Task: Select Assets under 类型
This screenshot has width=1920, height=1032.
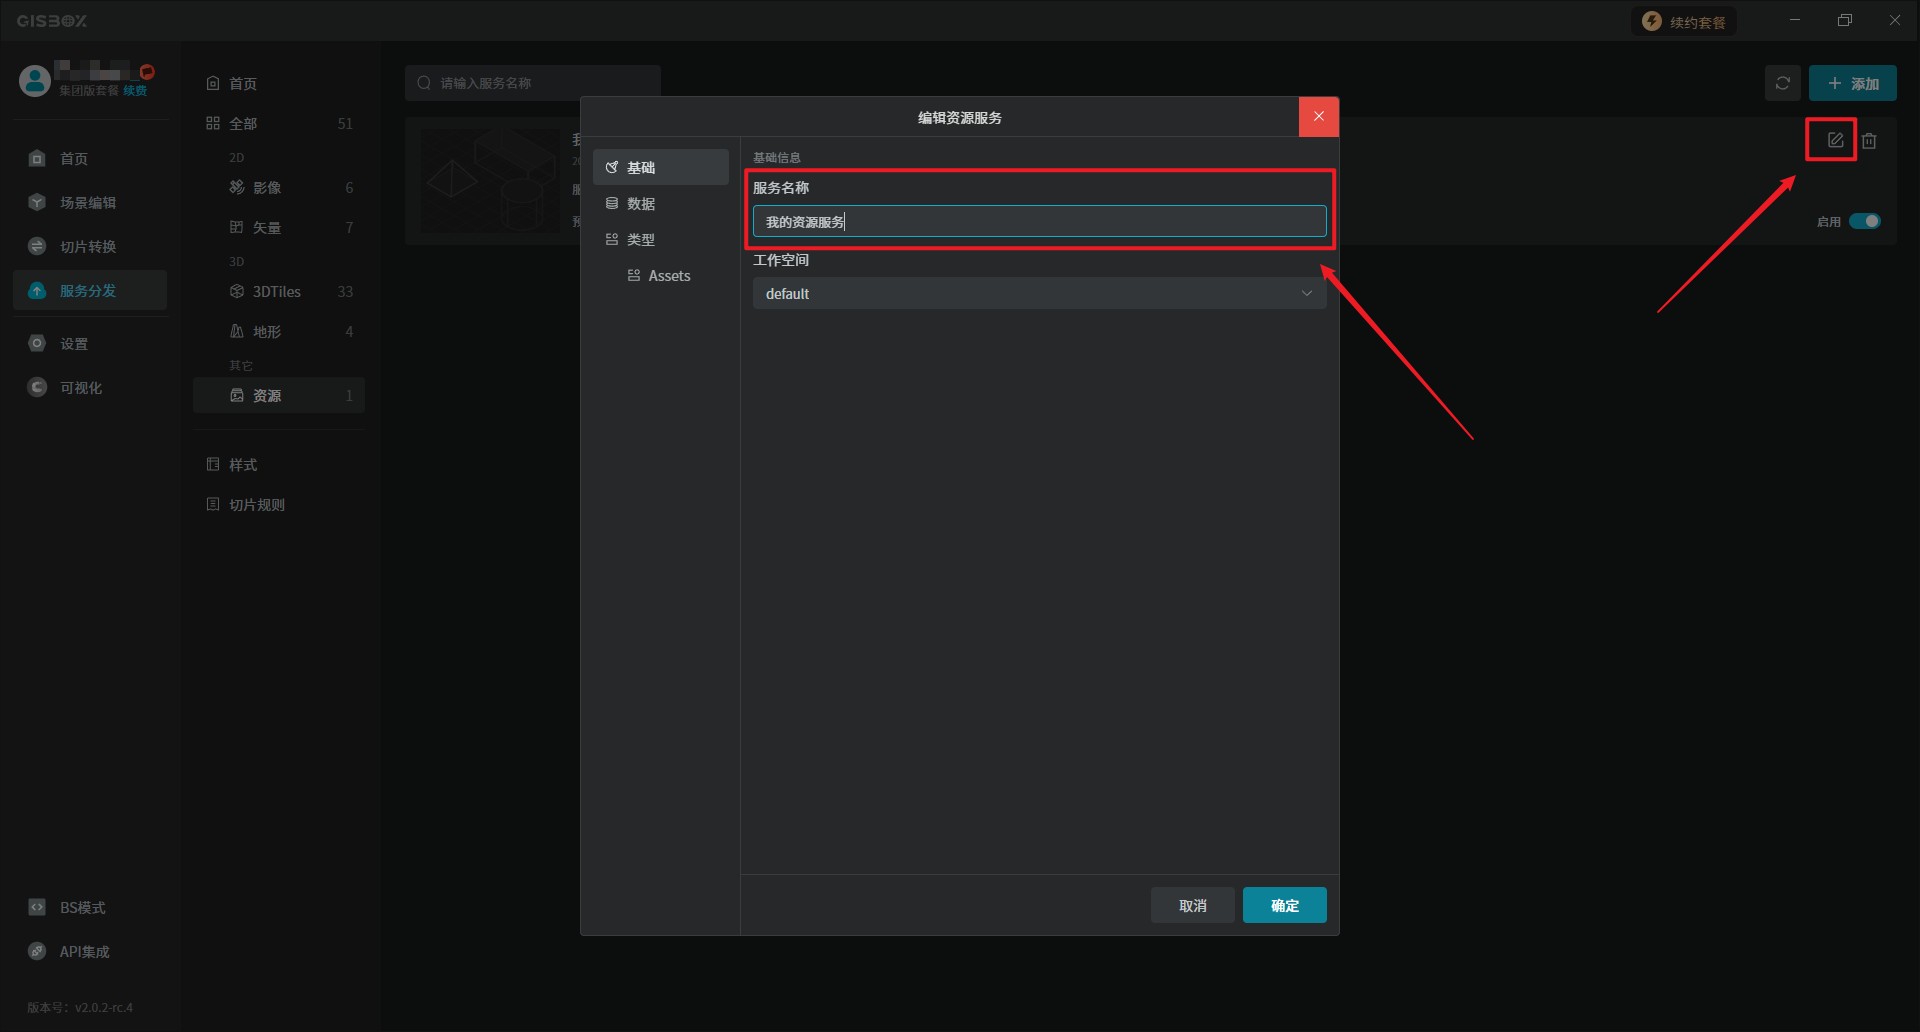Action: (x=669, y=275)
